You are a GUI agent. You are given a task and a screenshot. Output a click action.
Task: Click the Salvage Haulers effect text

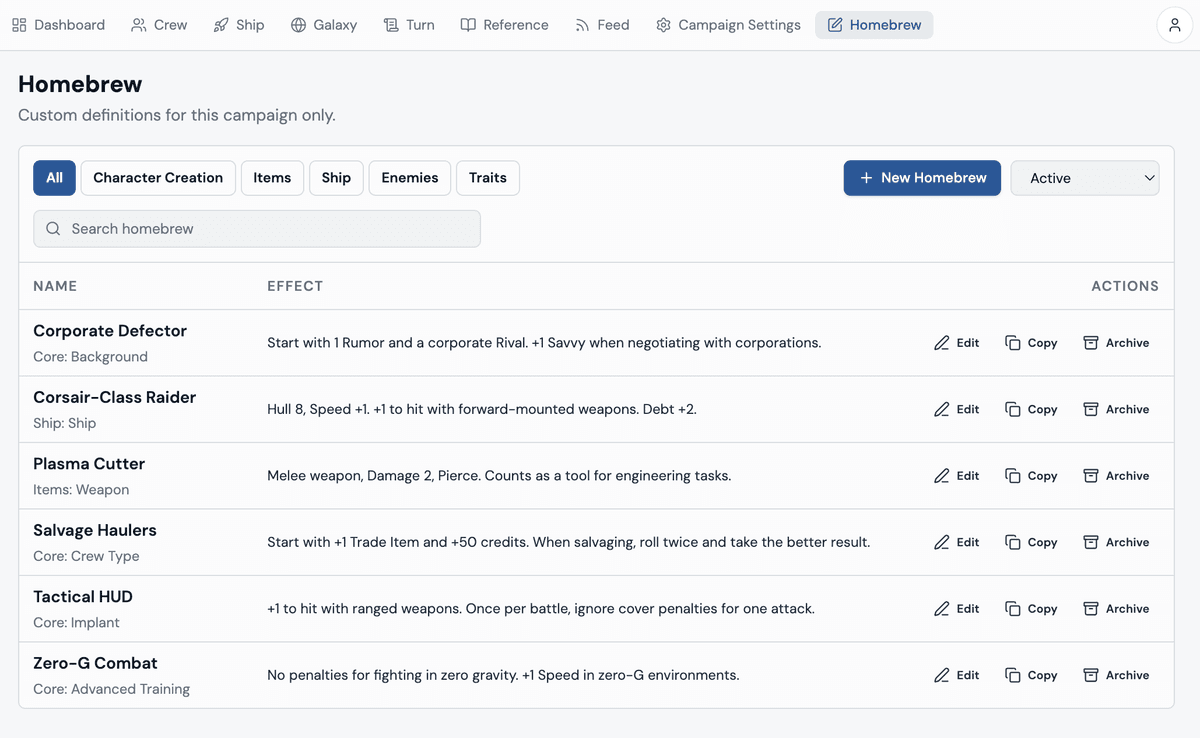click(569, 542)
